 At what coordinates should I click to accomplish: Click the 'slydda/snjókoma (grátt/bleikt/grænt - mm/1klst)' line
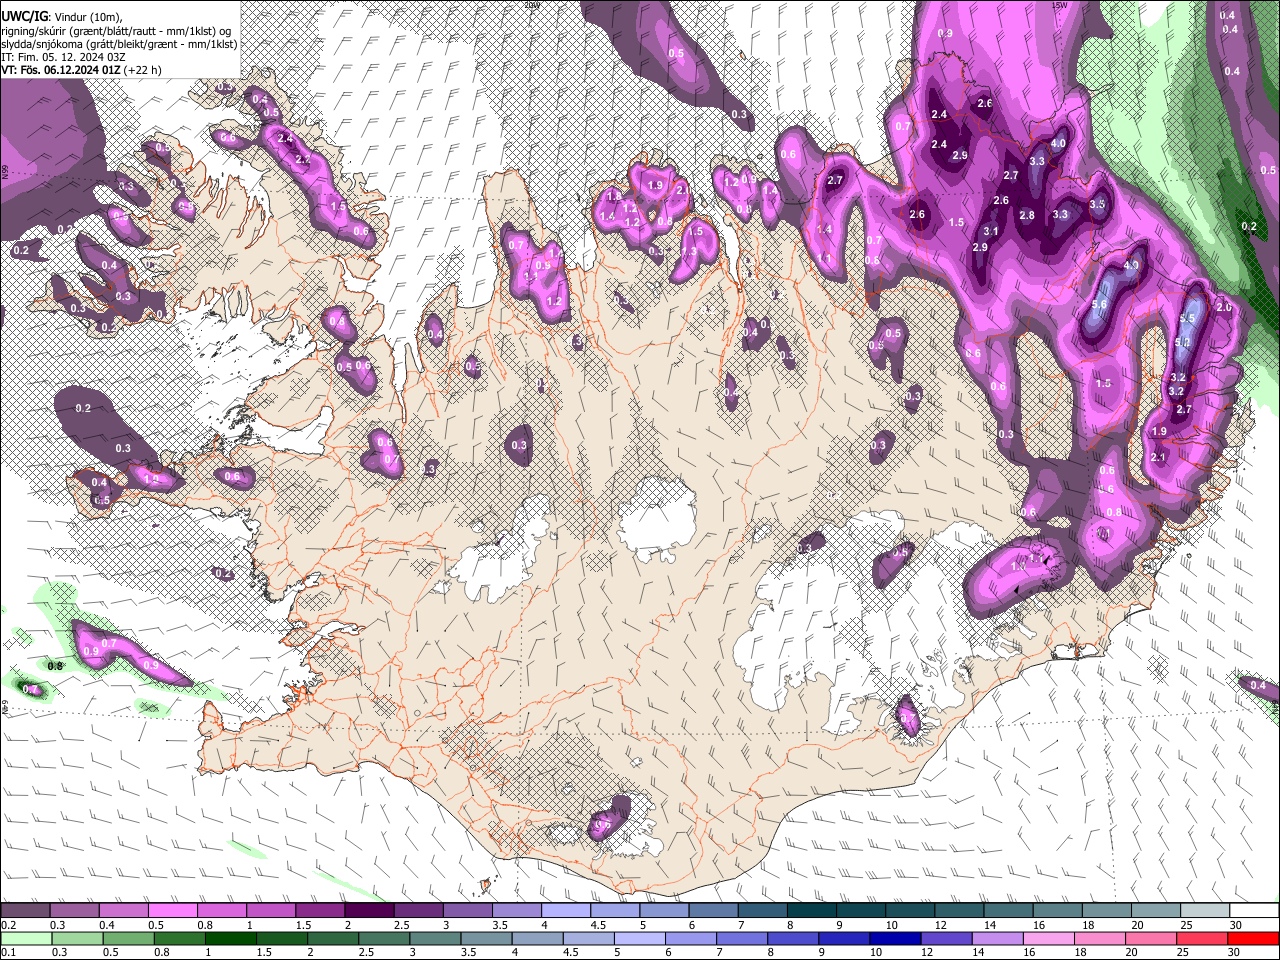pos(119,44)
